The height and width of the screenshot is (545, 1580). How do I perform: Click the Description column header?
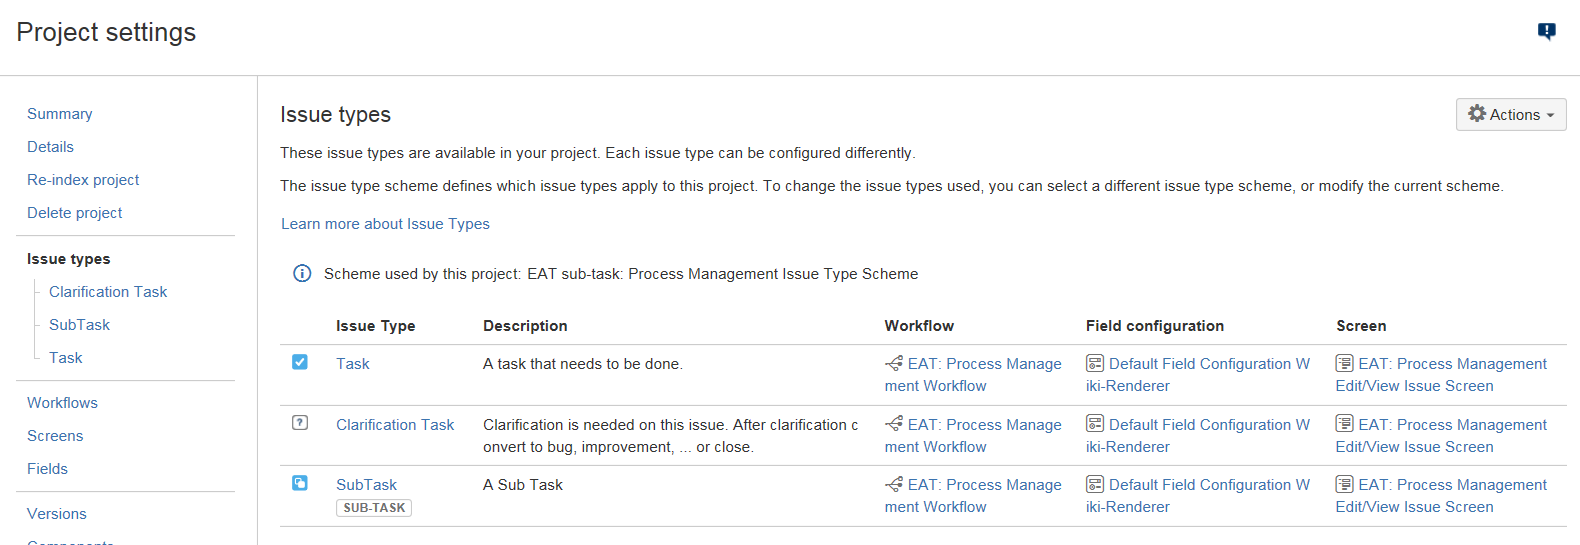coord(525,326)
